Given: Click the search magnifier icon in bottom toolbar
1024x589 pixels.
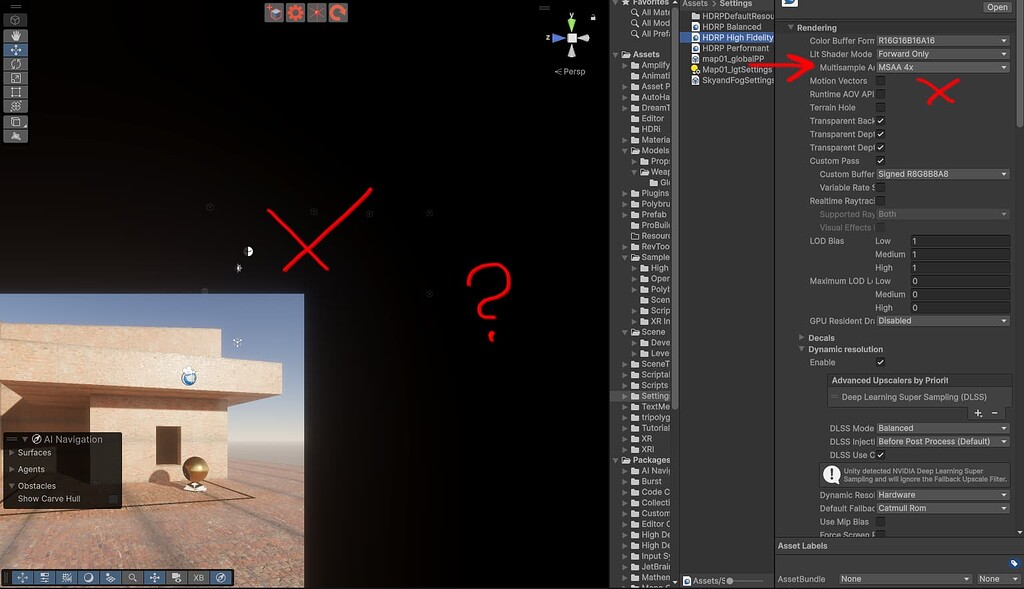Looking at the screenshot, I should click(x=132, y=577).
